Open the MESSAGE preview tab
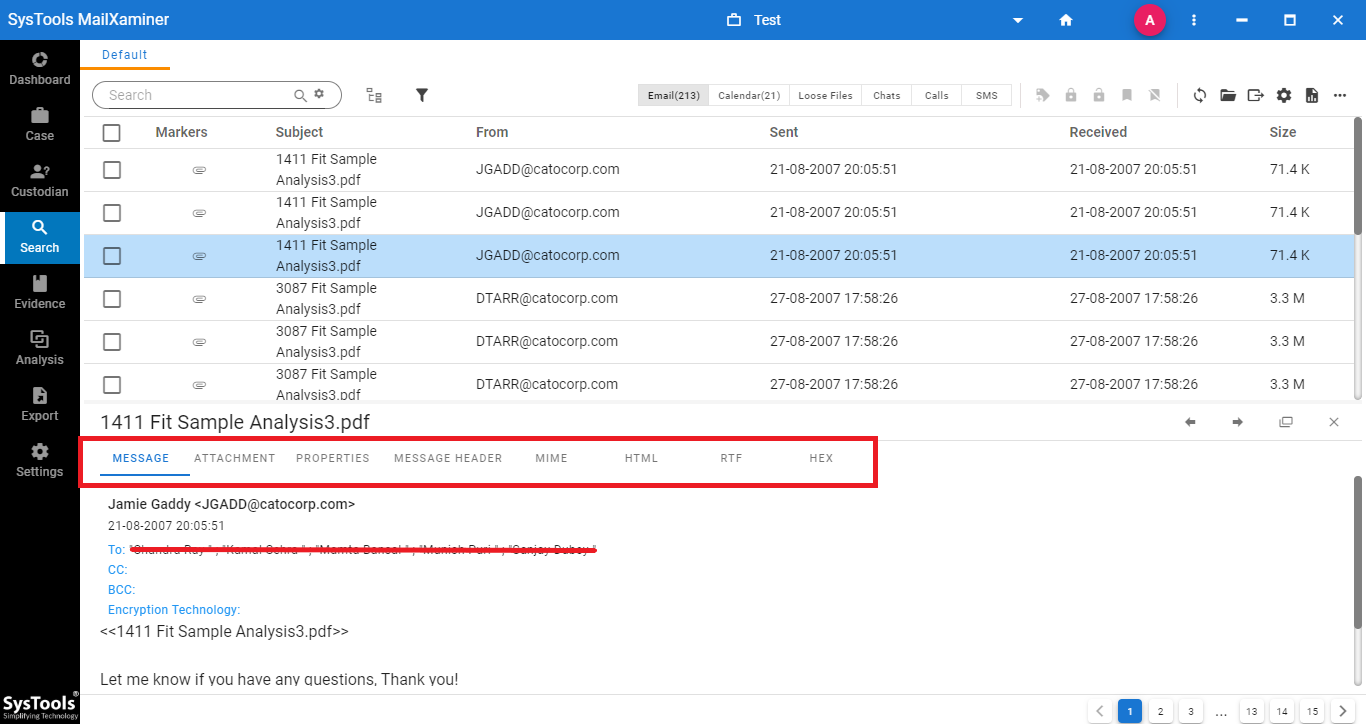The height and width of the screenshot is (724, 1366). pyautogui.click(x=141, y=458)
